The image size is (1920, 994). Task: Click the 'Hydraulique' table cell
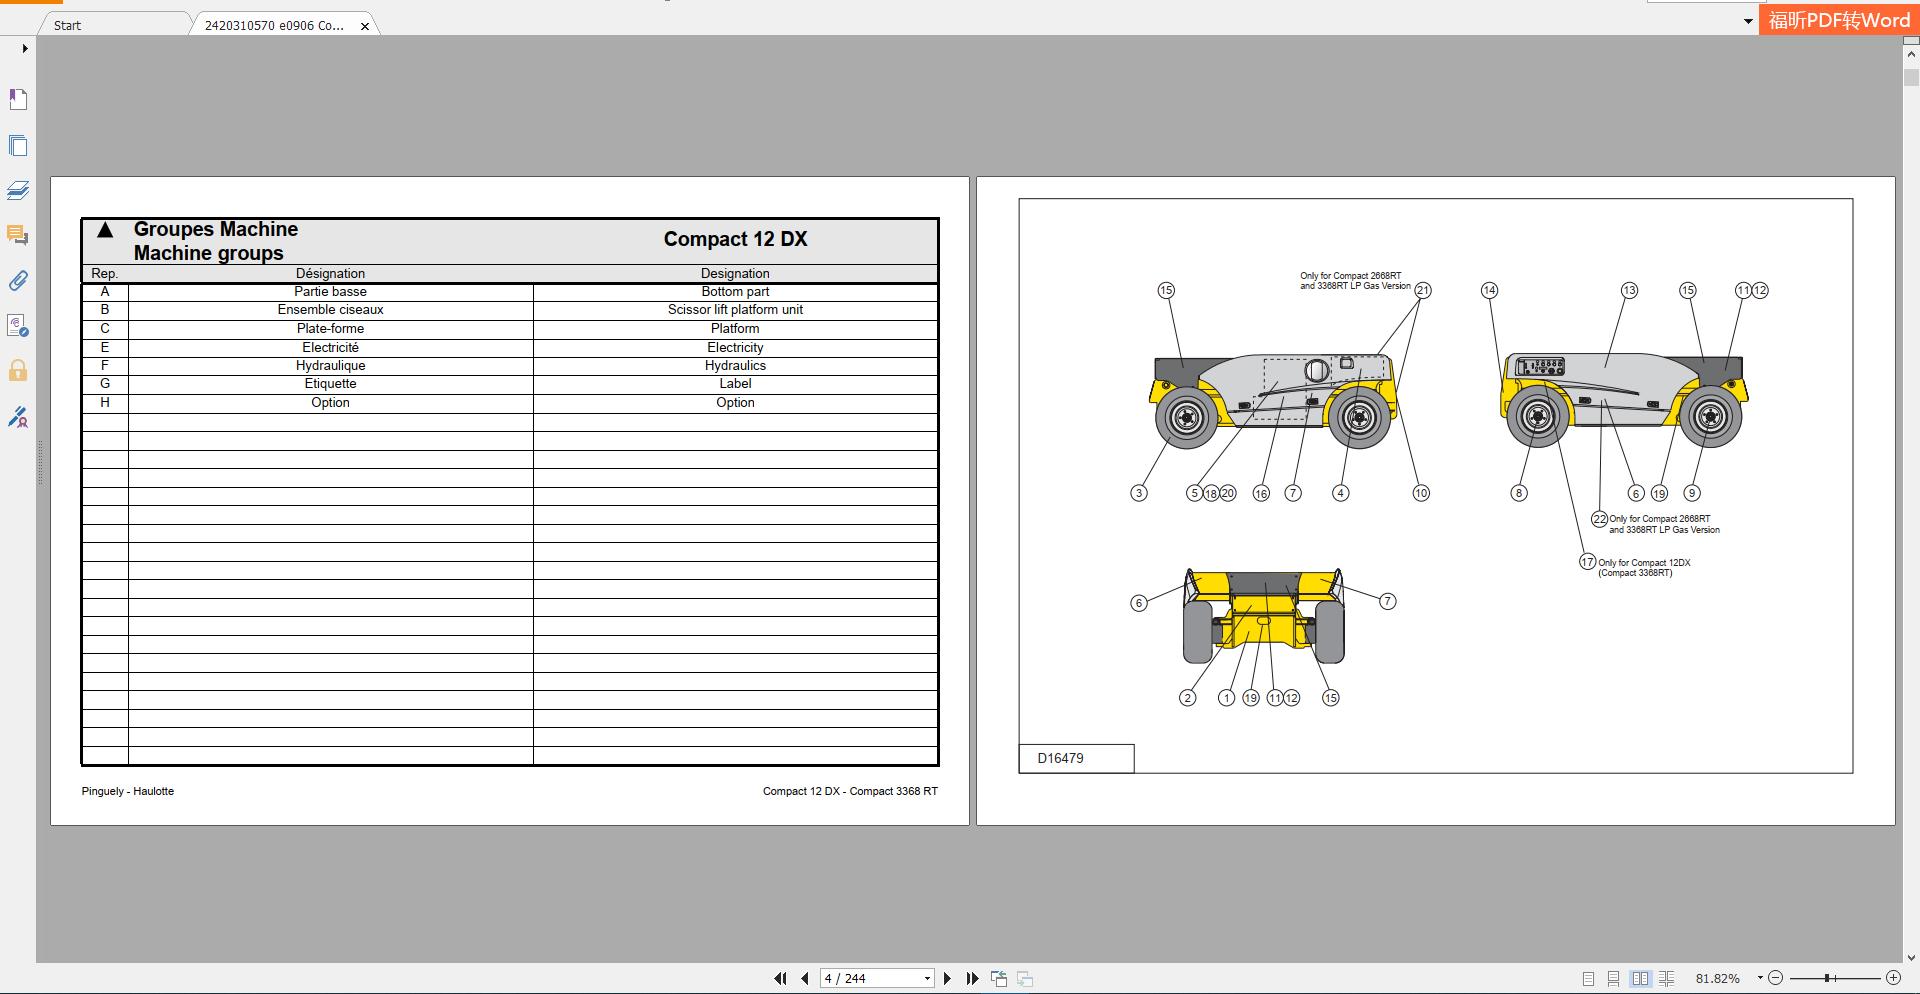[330, 366]
